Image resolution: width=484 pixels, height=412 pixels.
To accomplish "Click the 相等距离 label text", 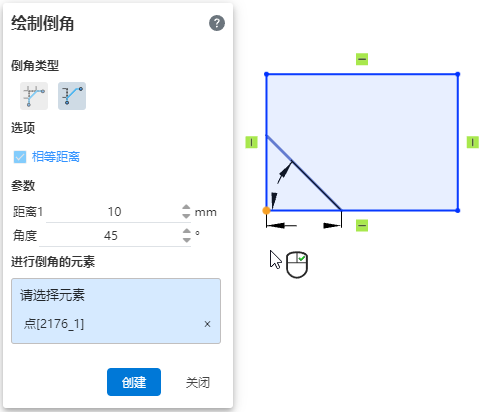I will pos(56,157).
